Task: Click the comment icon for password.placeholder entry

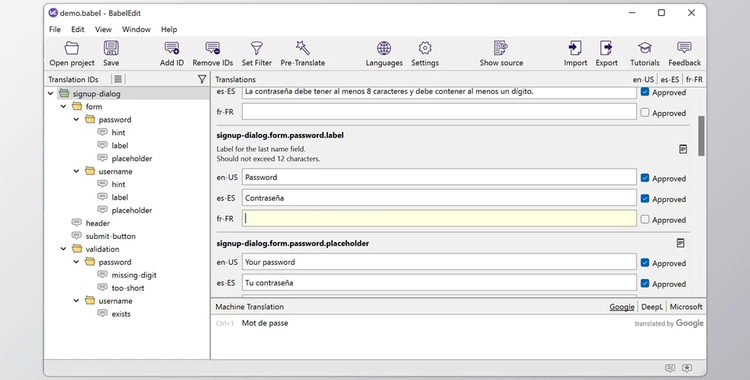Action: (x=680, y=243)
